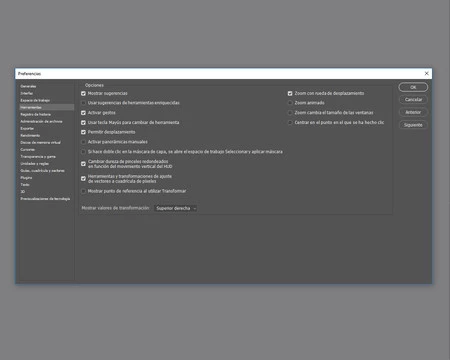Toggle the Mostrar sugerencias checkbox

83,94
